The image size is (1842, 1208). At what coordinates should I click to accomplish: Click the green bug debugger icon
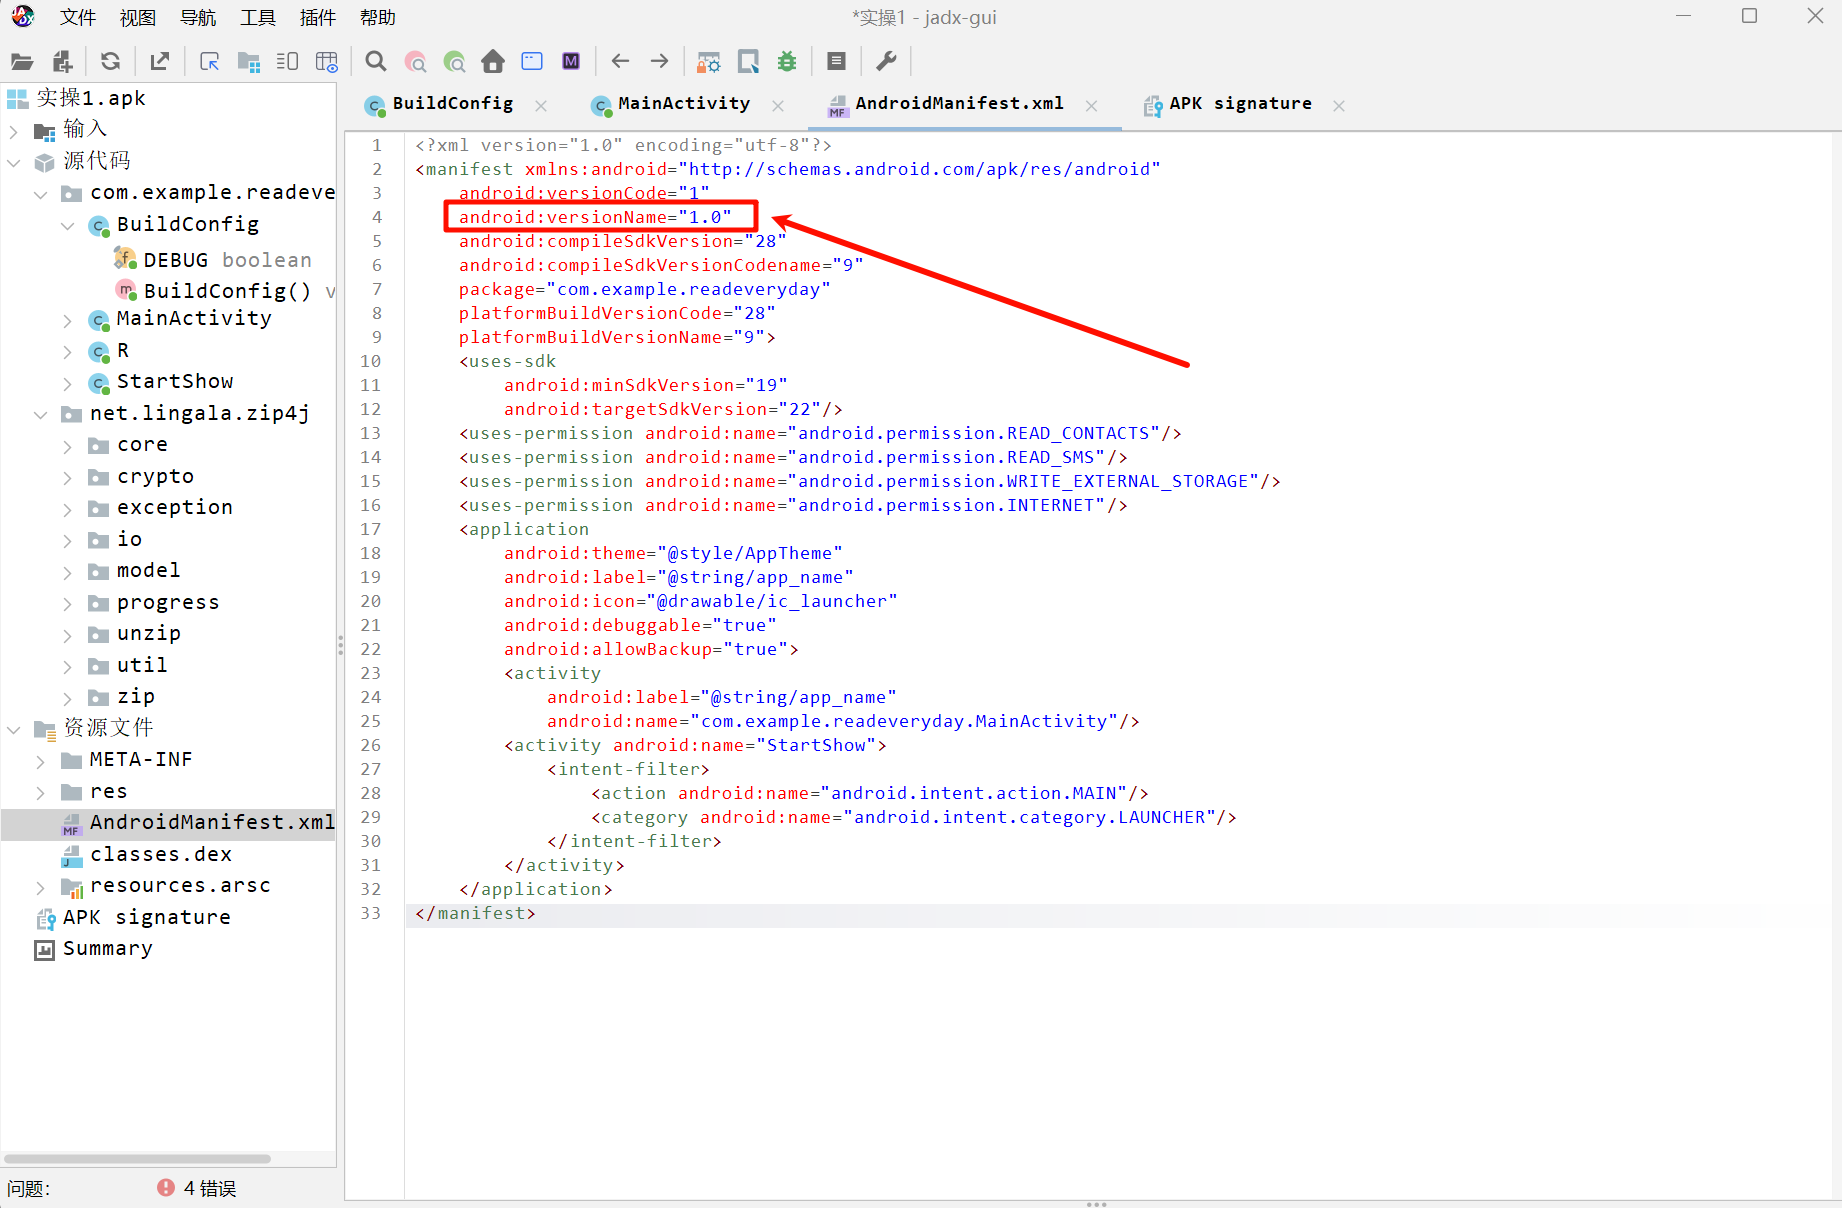(x=787, y=62)
